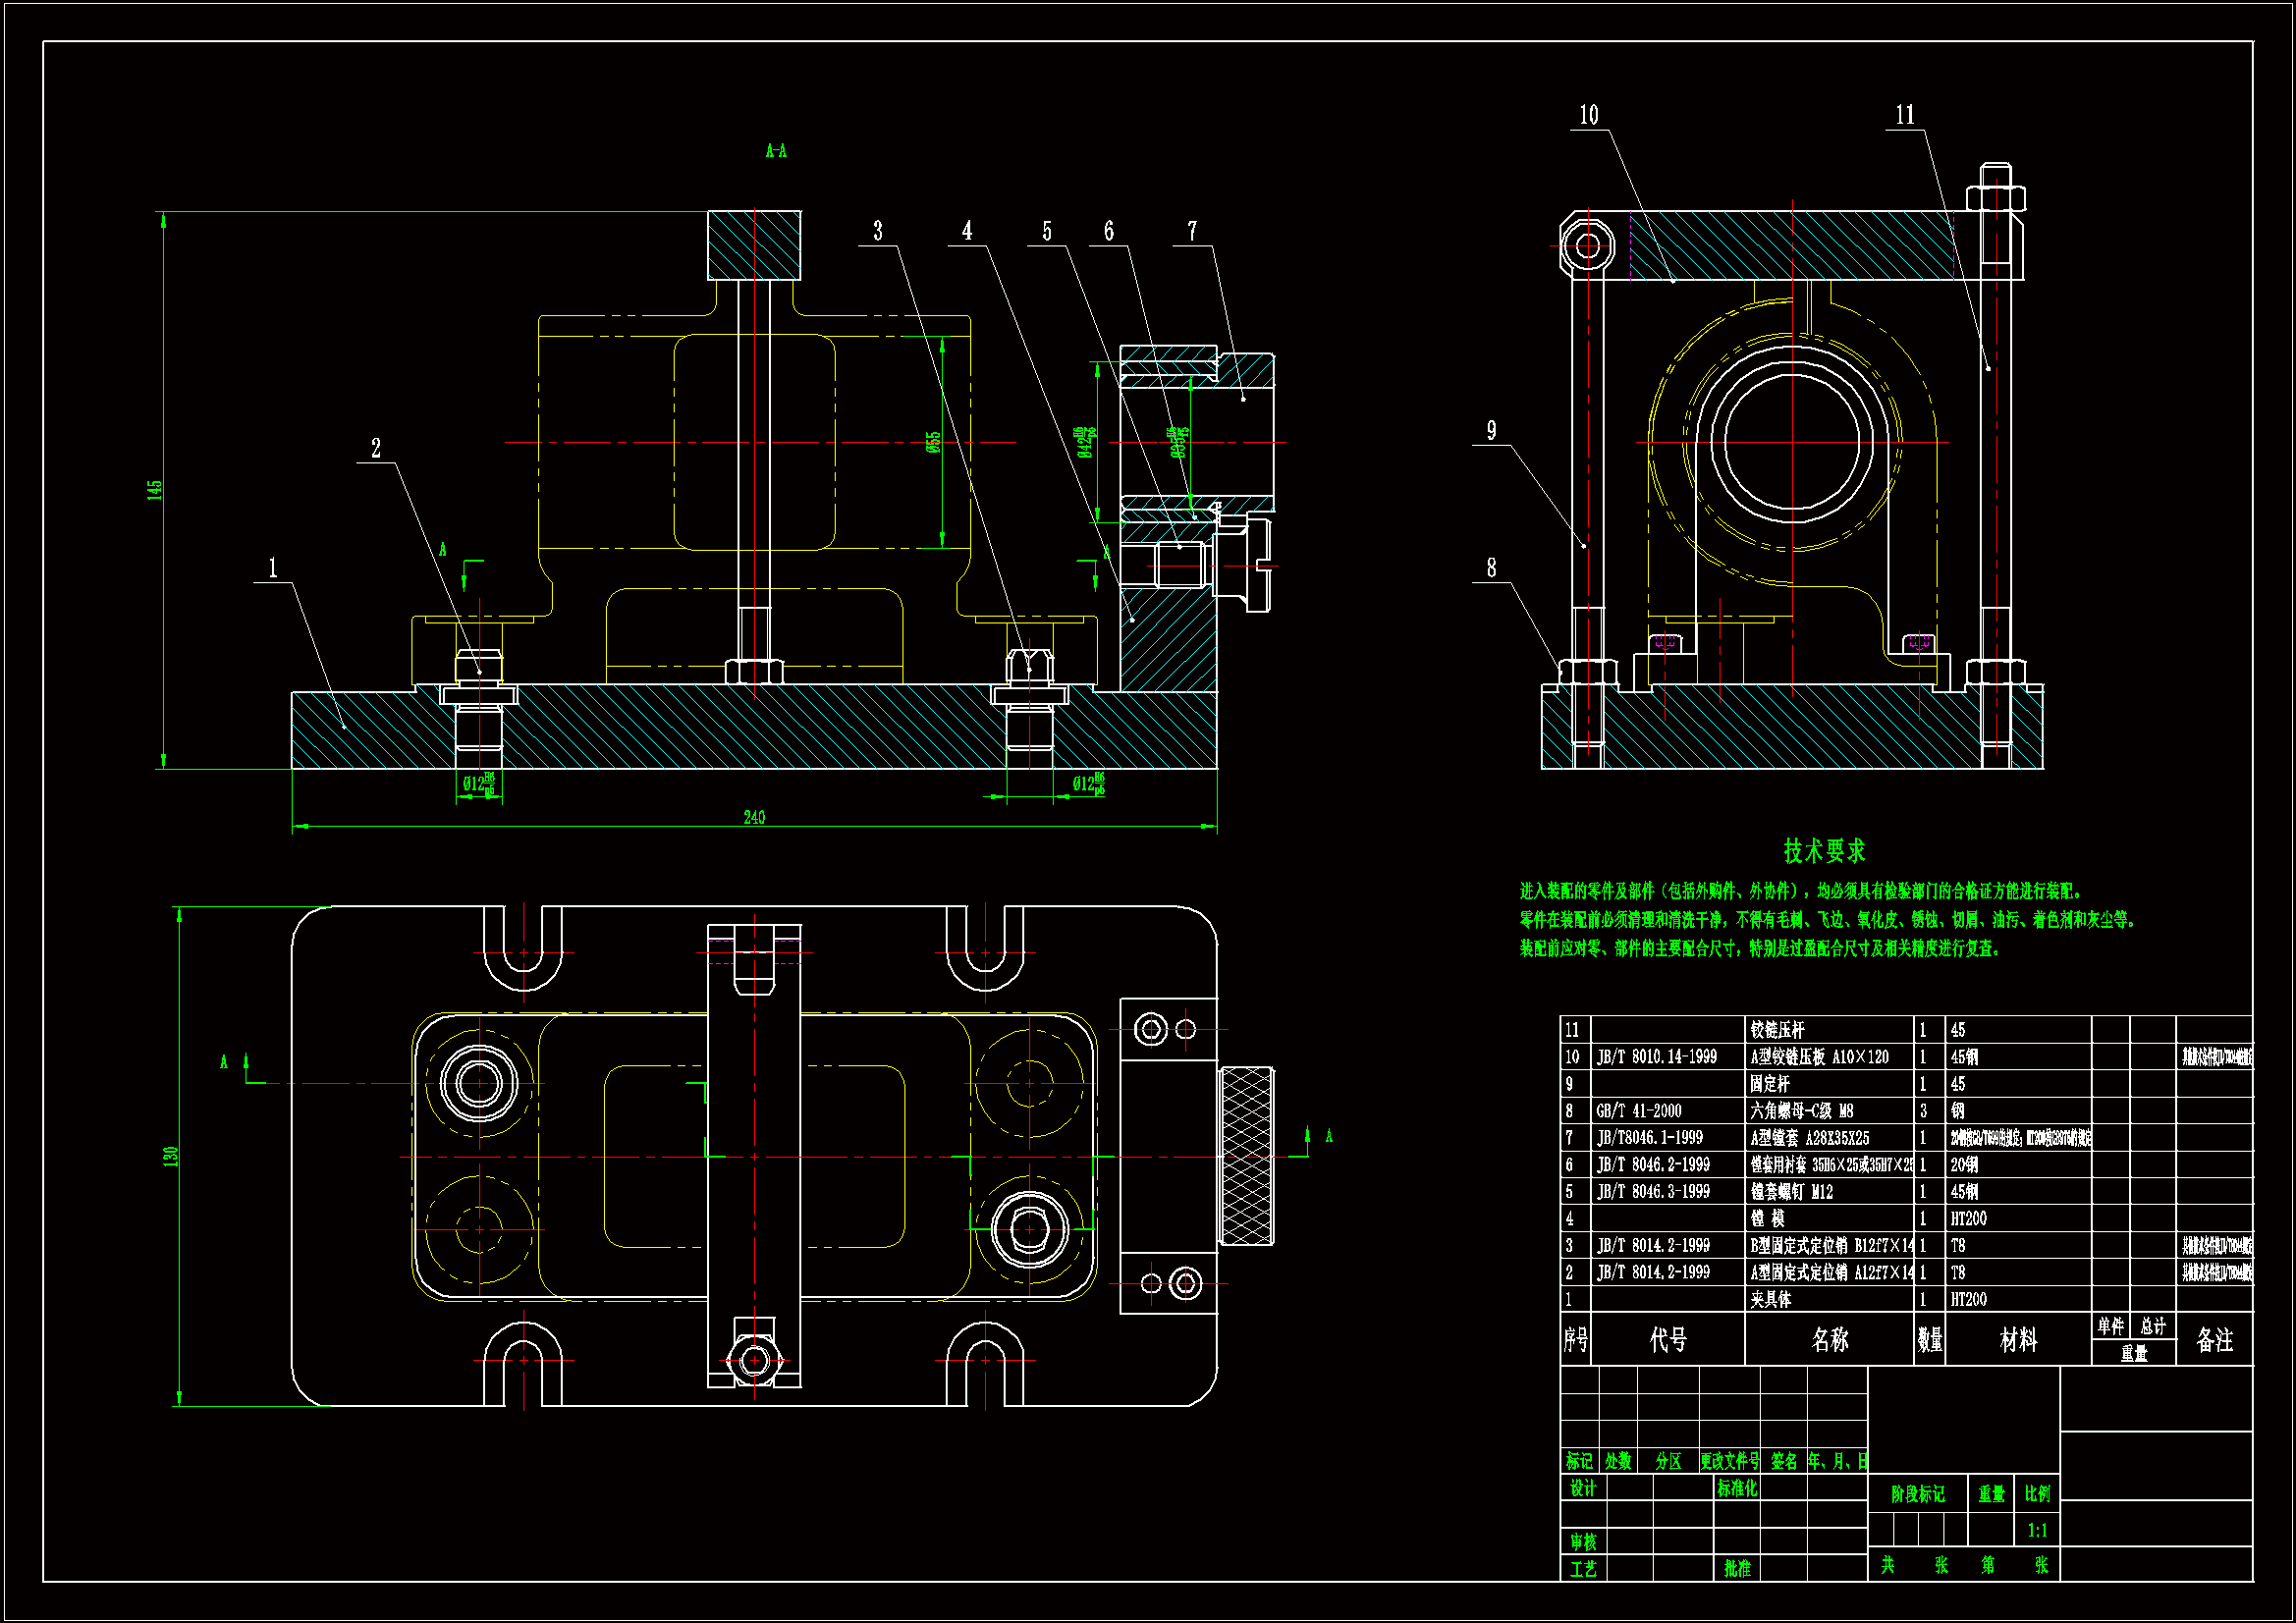Screen dimensions: 2296x1623
Task: Select the 145 height dimension text
Action: pyautogui.click(x=155, y=489)
